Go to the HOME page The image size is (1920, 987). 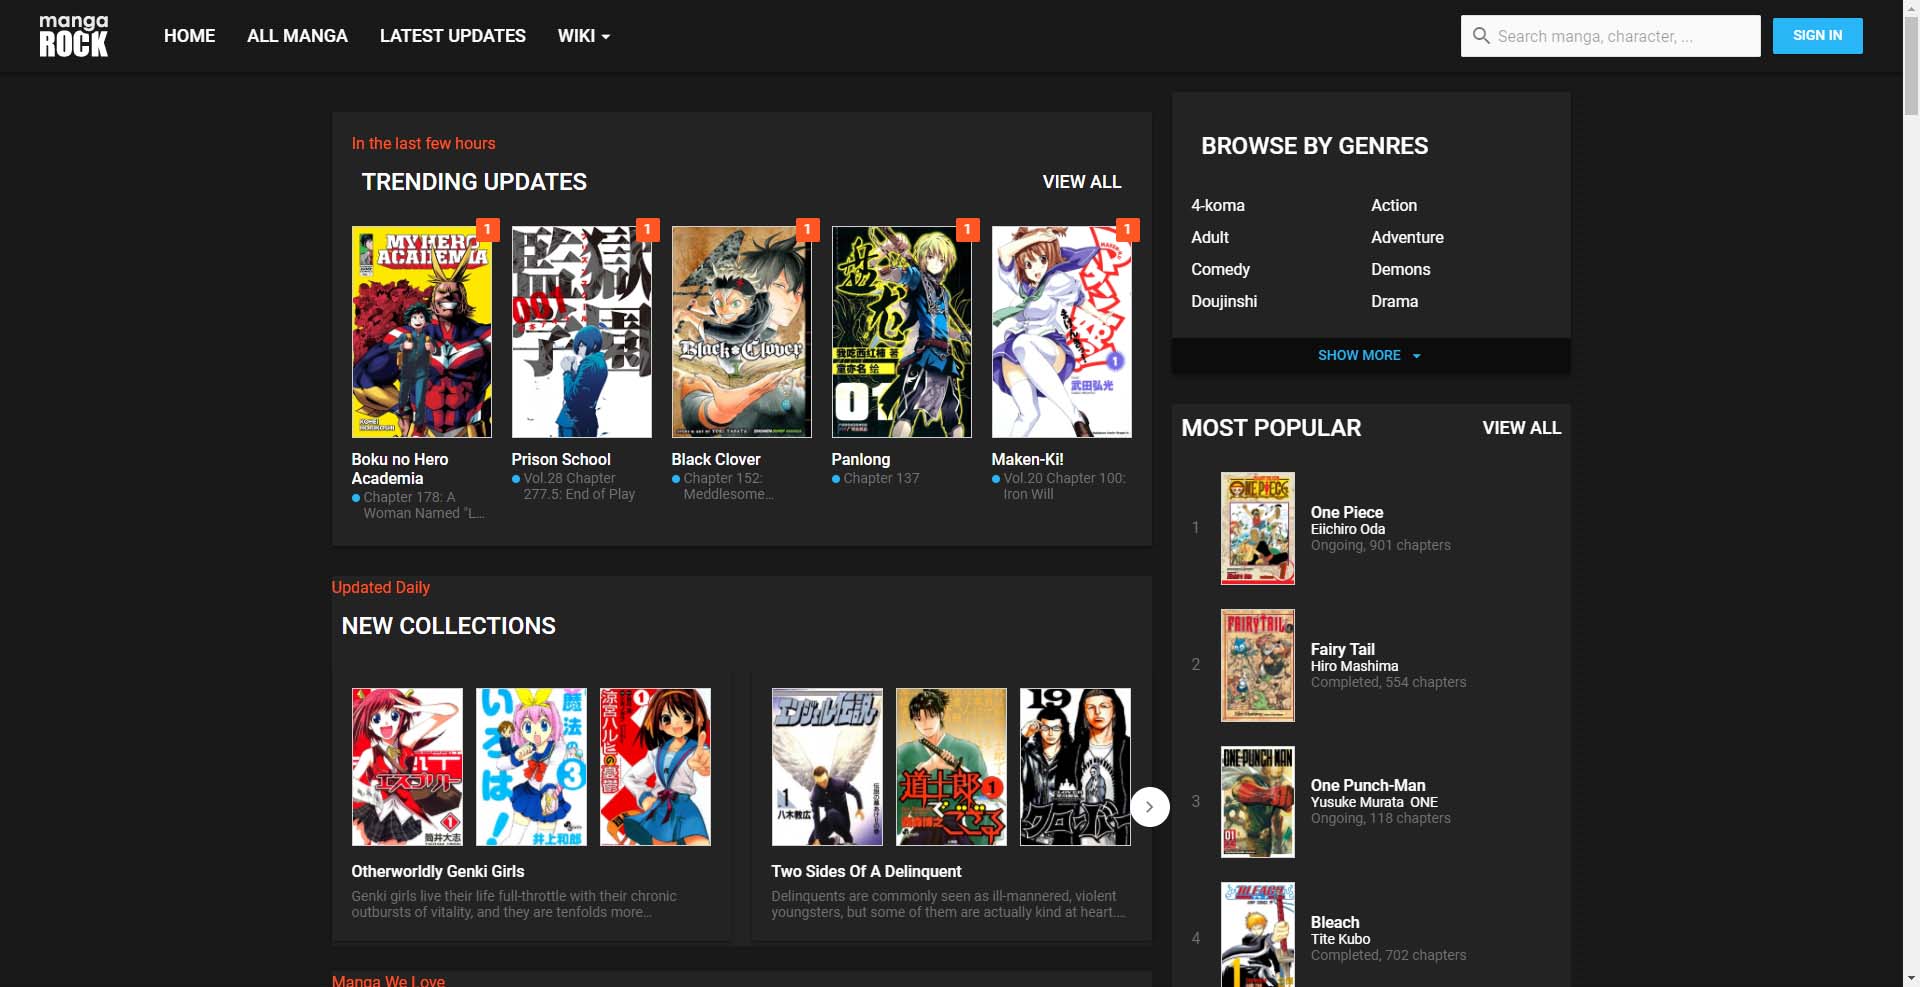[189, 36]
